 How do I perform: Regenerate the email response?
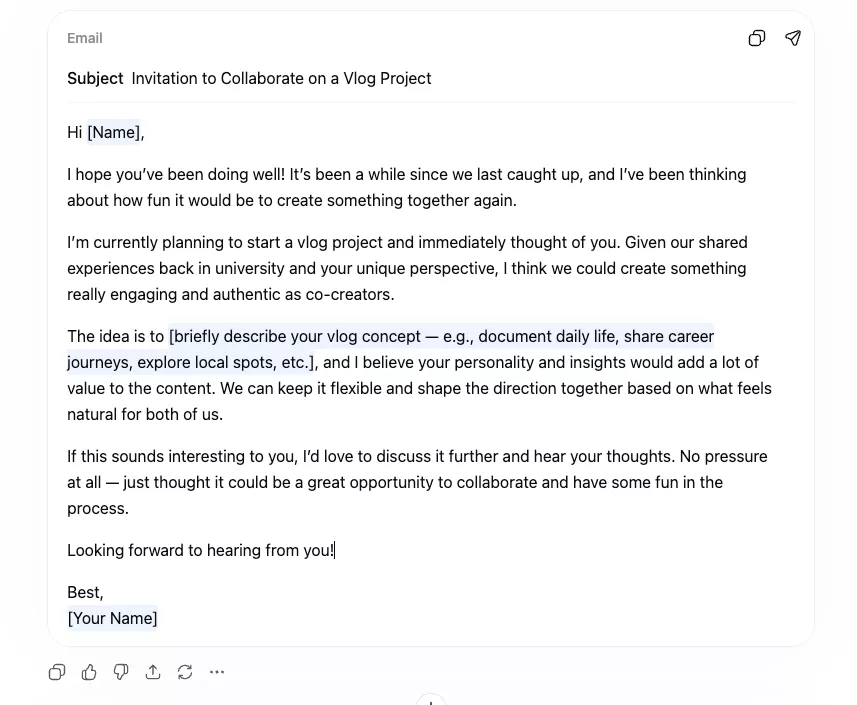(x=185, y=672)
